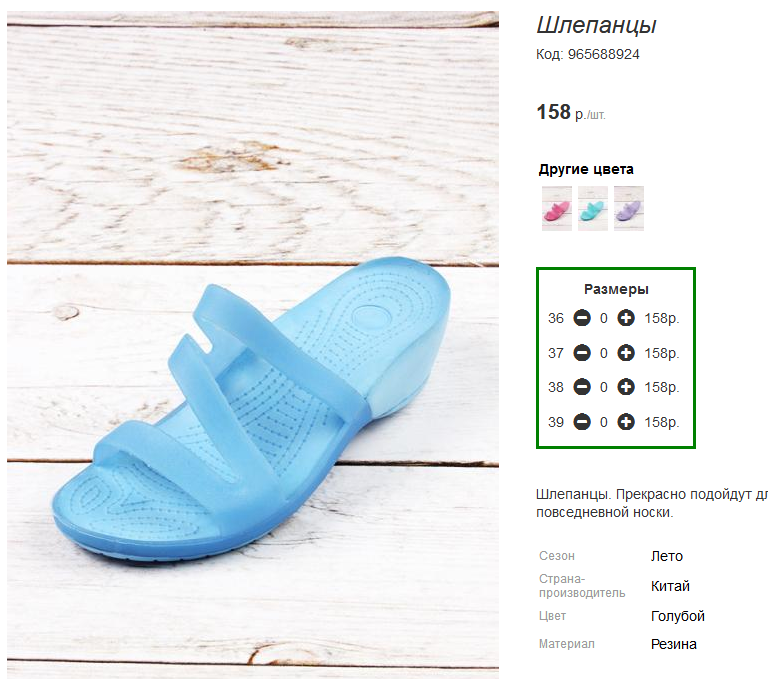Increase quantity for size 36
Image resolution: width=768 pixels, height=679 pixels.
click(x=625, y=318)
